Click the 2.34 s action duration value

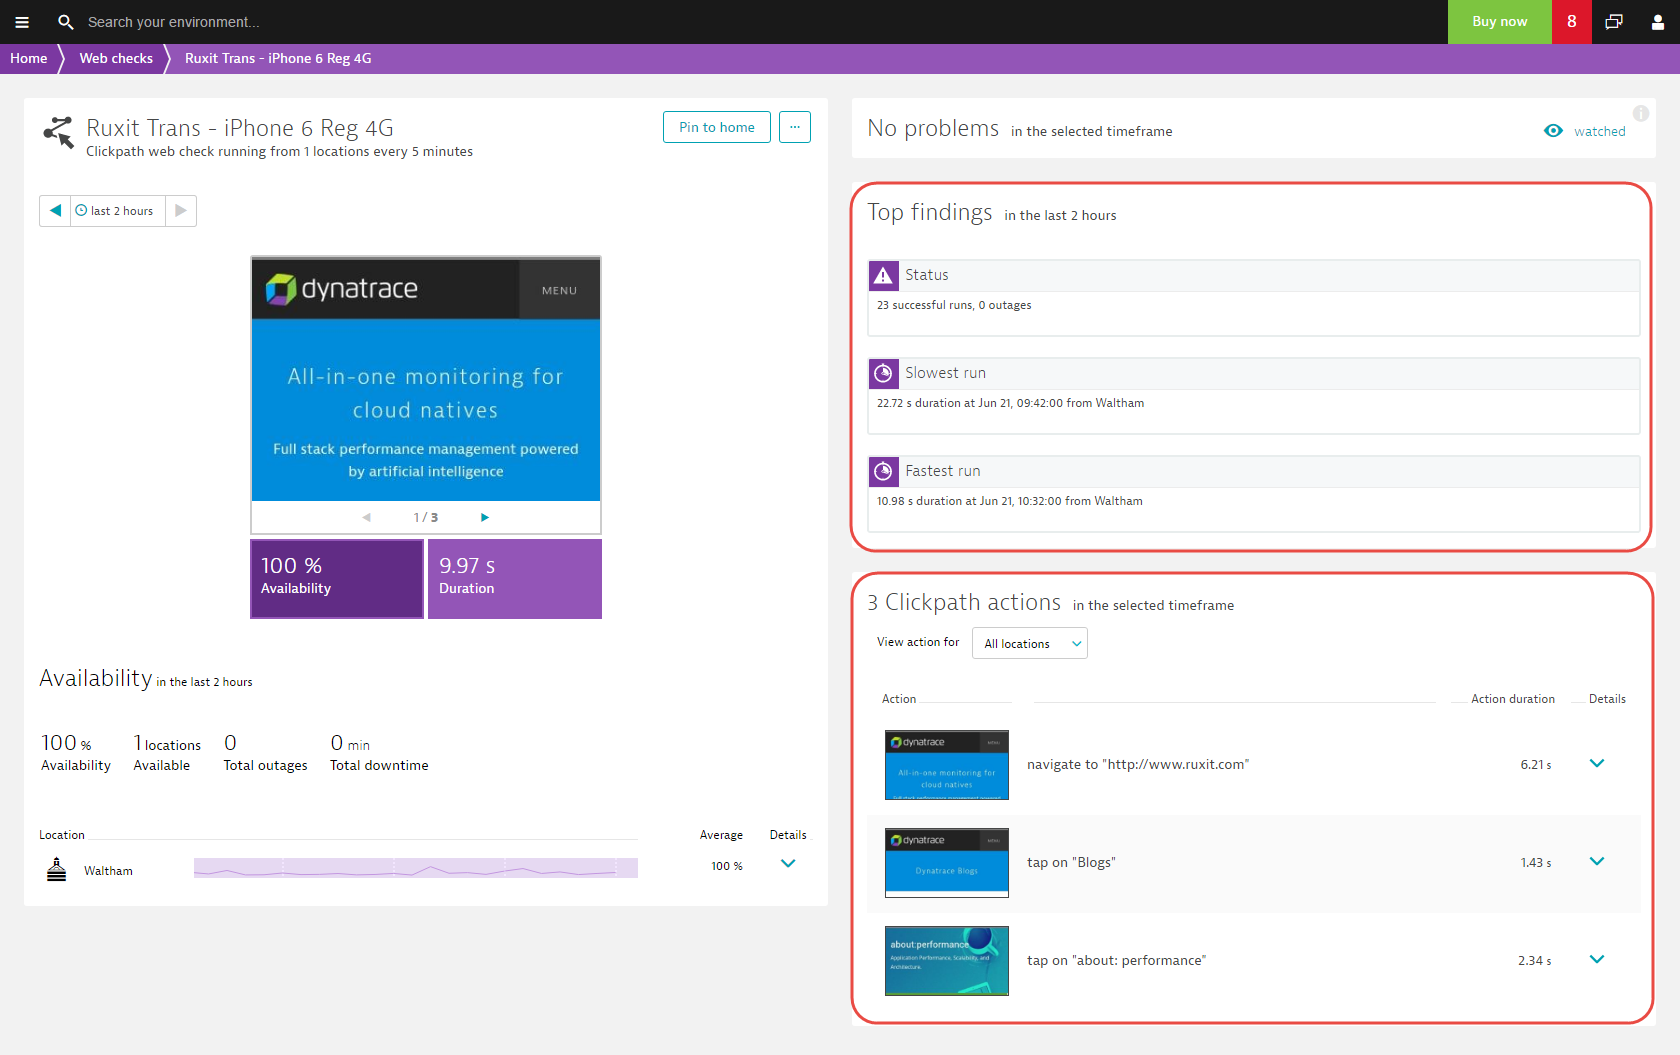(x=1535, y=960)
